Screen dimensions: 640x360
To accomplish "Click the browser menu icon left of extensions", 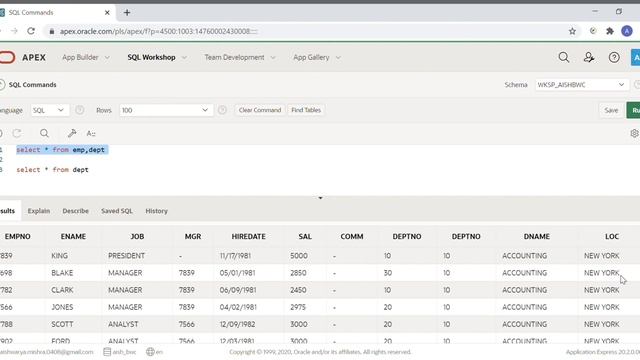I will [593, 31].
